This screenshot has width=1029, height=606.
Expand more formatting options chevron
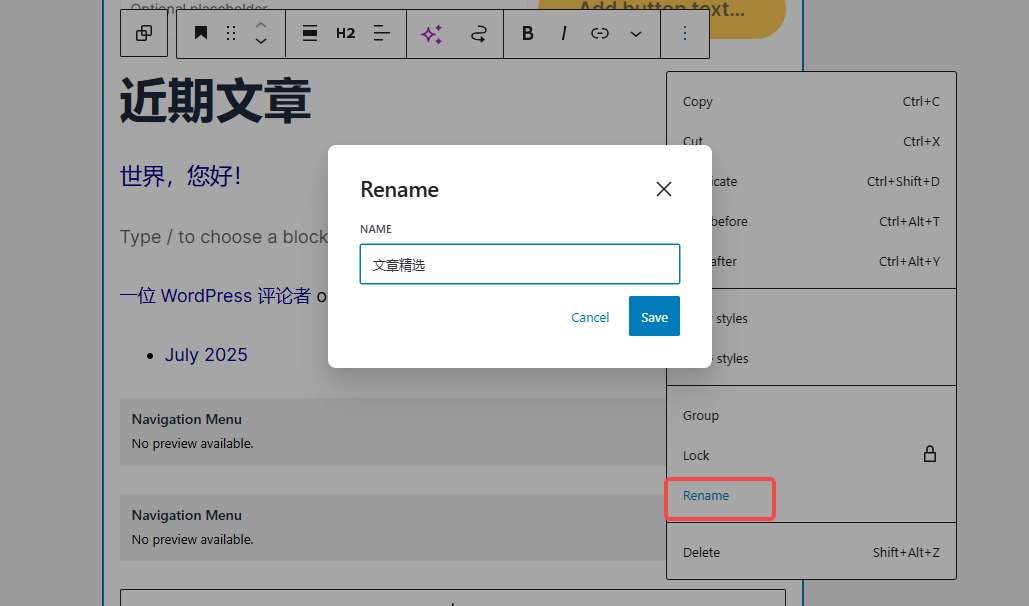(636, 34)
